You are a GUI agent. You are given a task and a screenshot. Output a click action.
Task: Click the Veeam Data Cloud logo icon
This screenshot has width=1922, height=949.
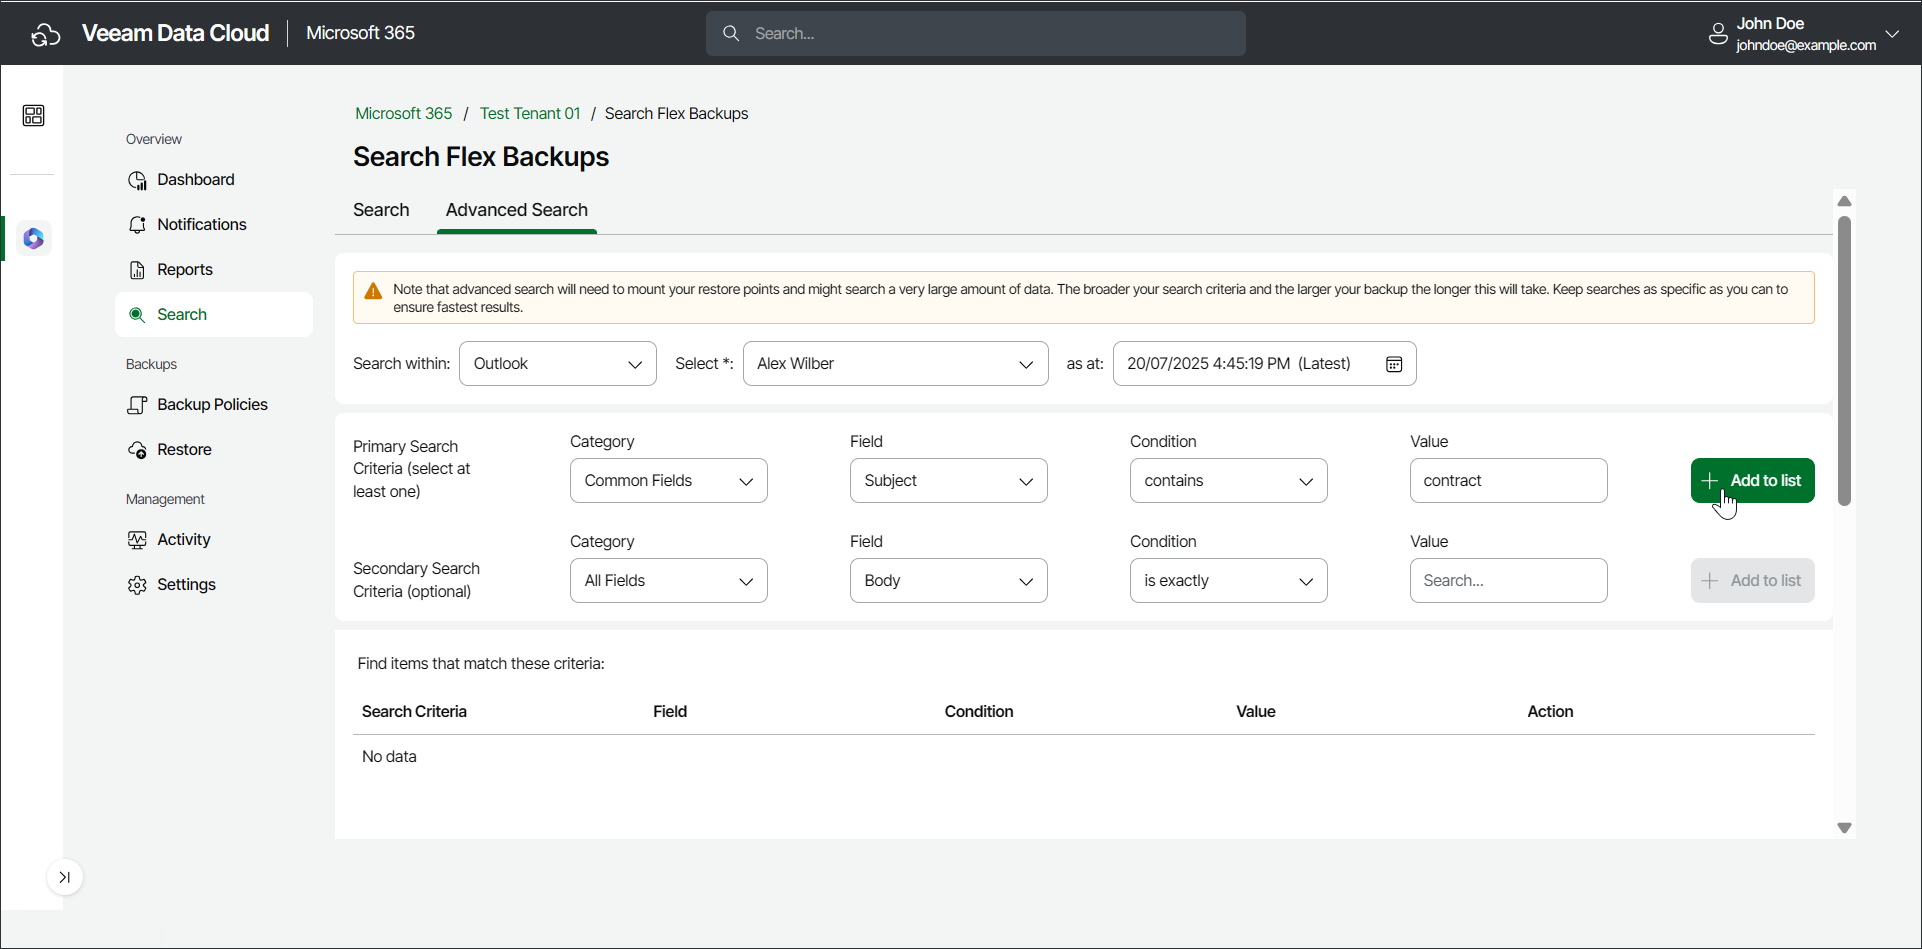45,34
